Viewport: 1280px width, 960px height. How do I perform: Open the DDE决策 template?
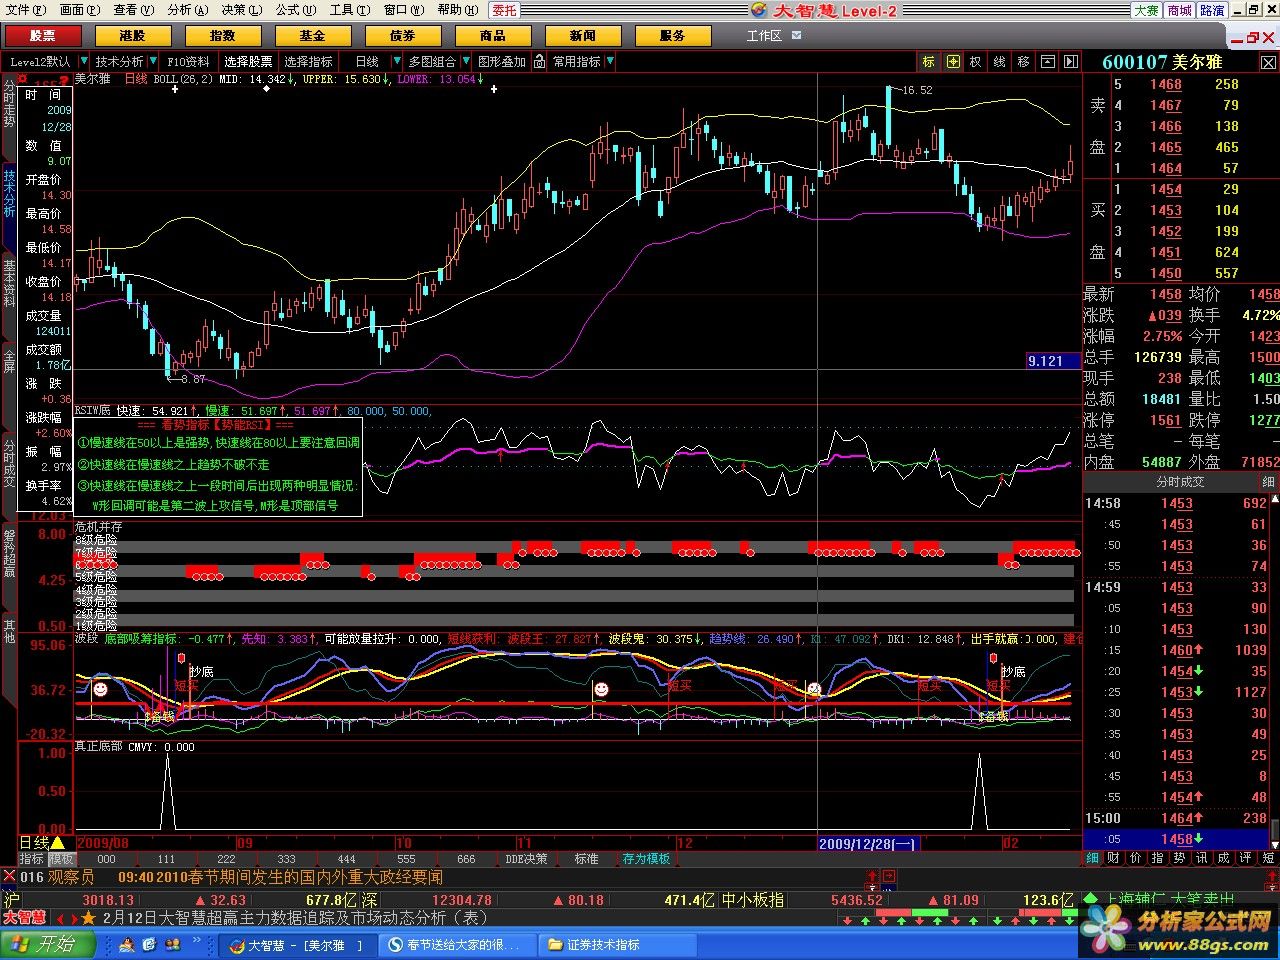tap(526, 859)
